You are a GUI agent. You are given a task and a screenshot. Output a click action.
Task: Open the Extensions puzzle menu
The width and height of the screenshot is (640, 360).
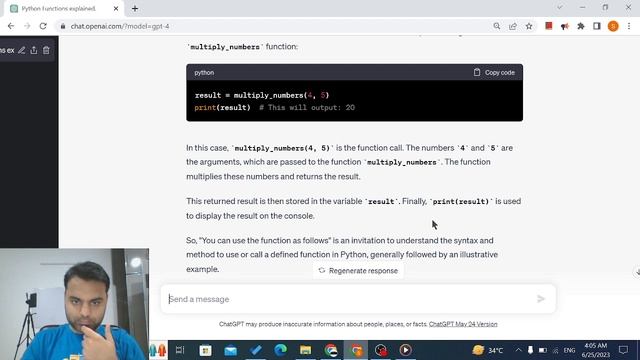(x=581, y=26)
